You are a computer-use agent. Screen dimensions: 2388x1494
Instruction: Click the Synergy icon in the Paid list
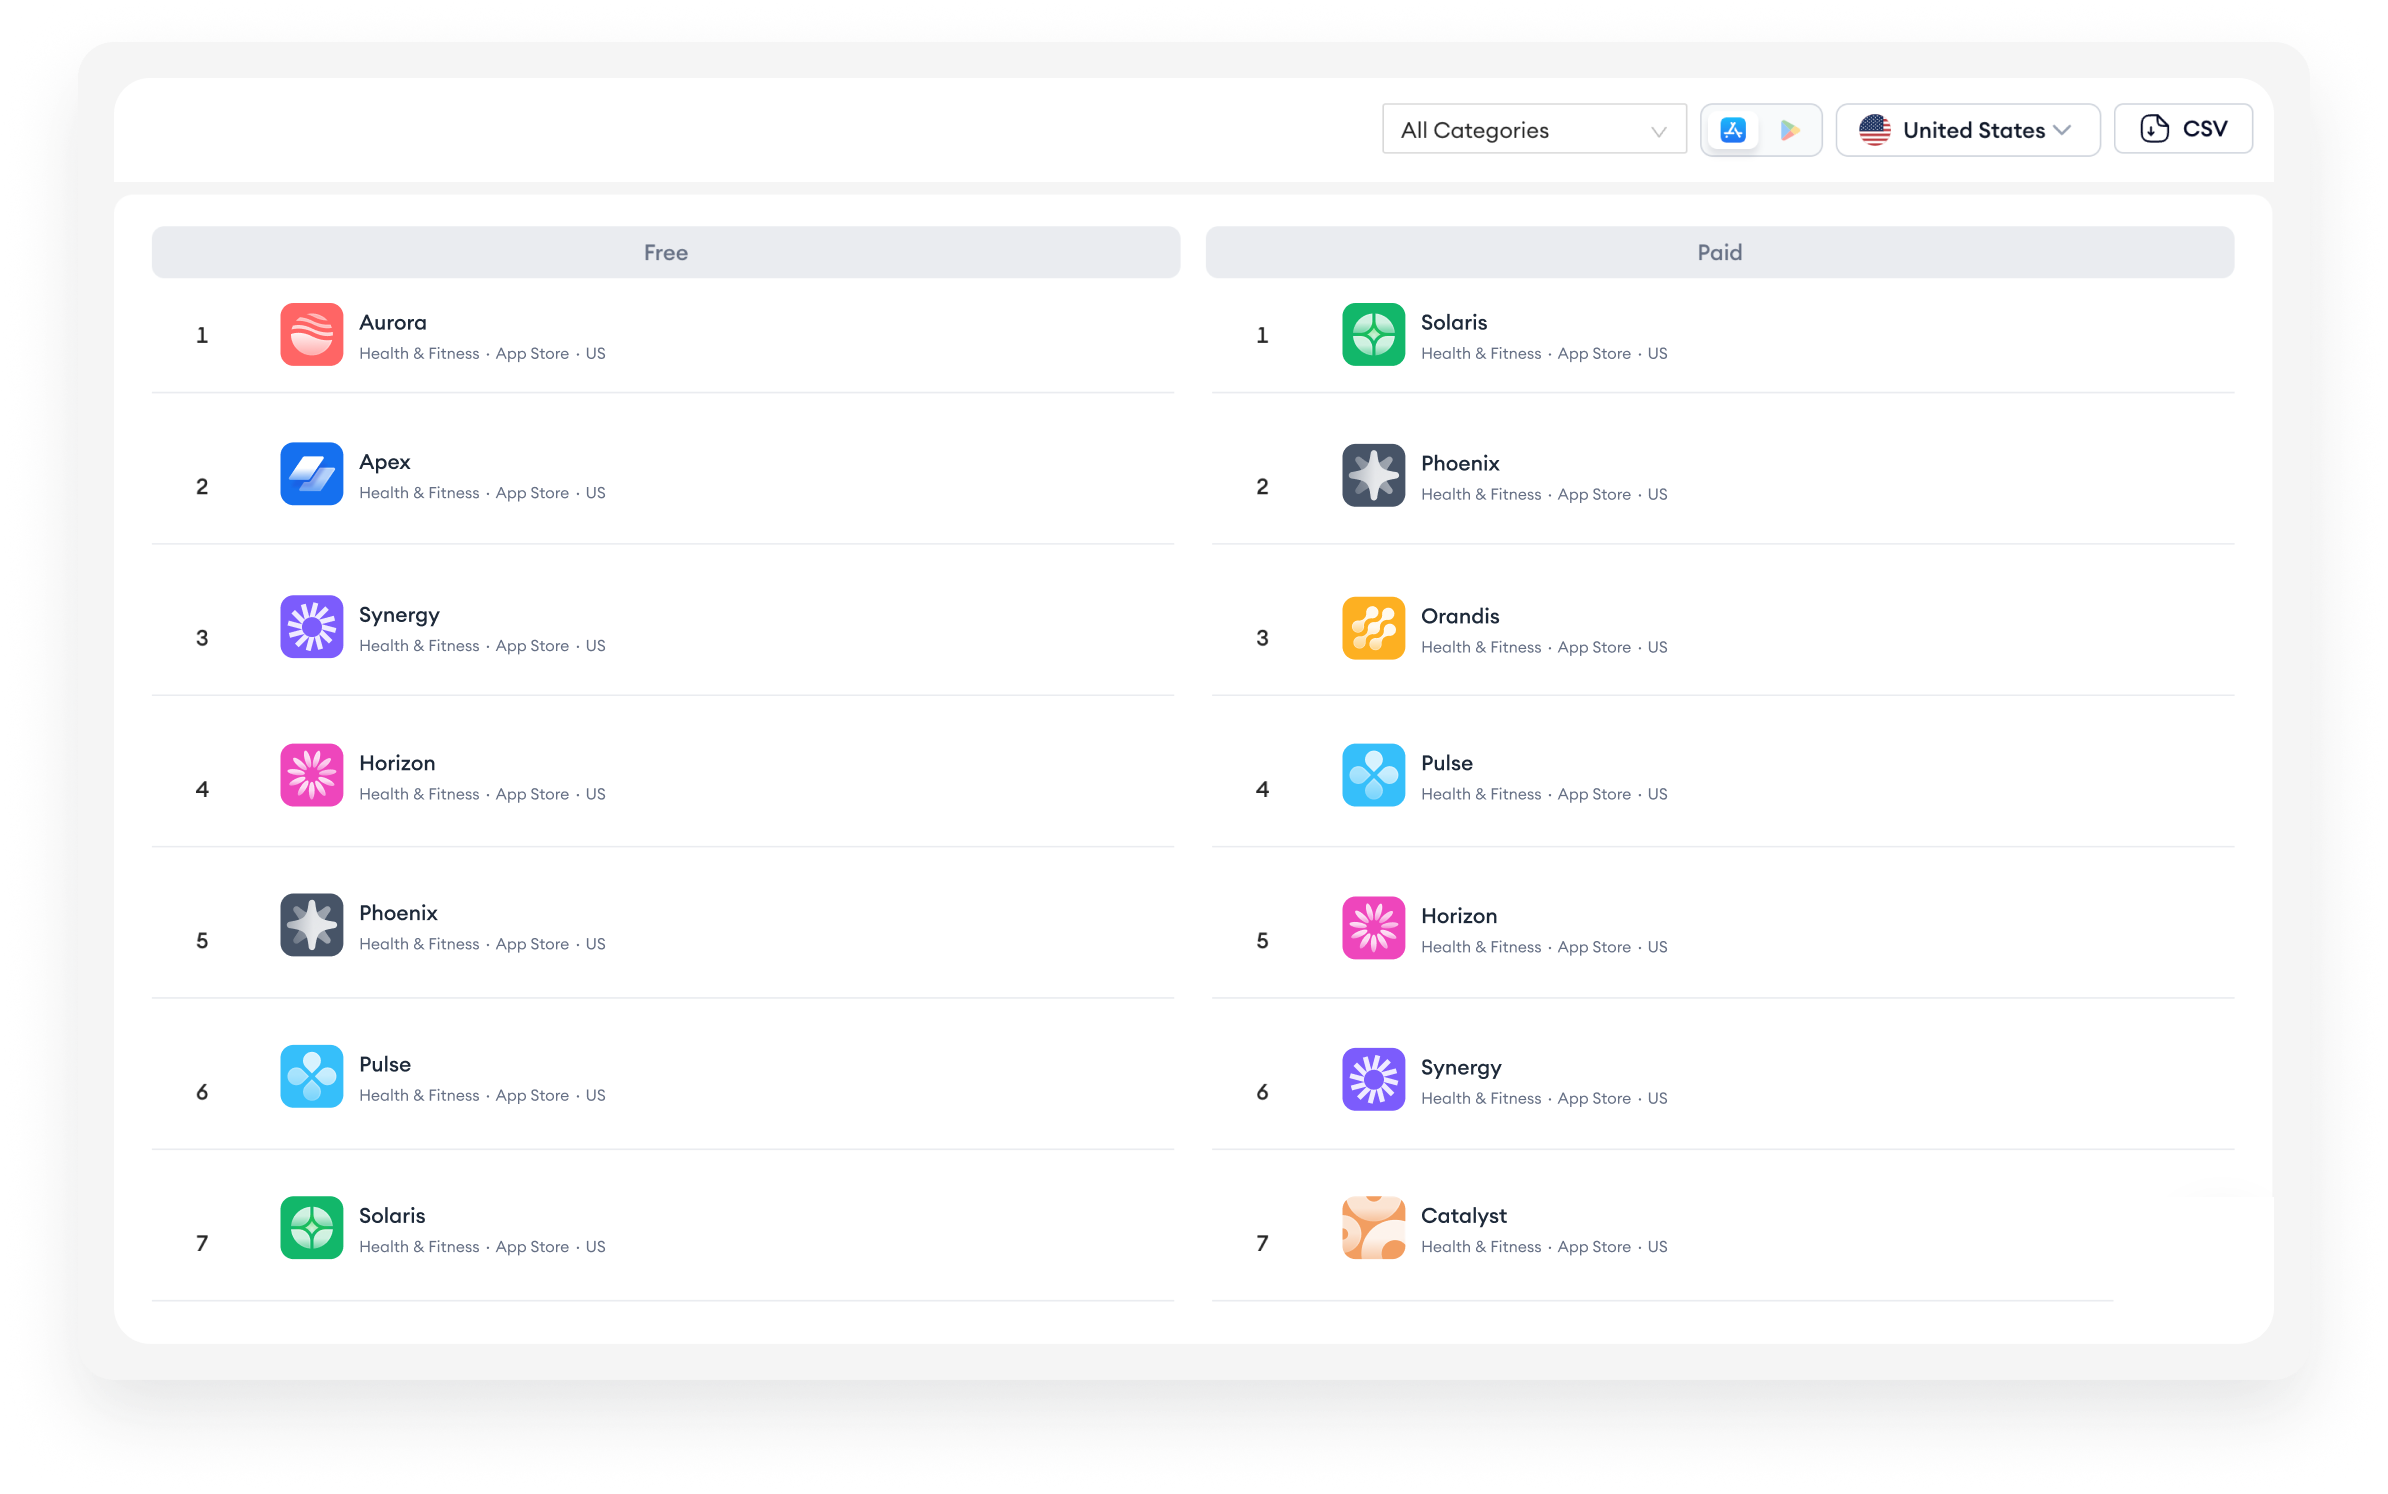click(1373, 1079)
